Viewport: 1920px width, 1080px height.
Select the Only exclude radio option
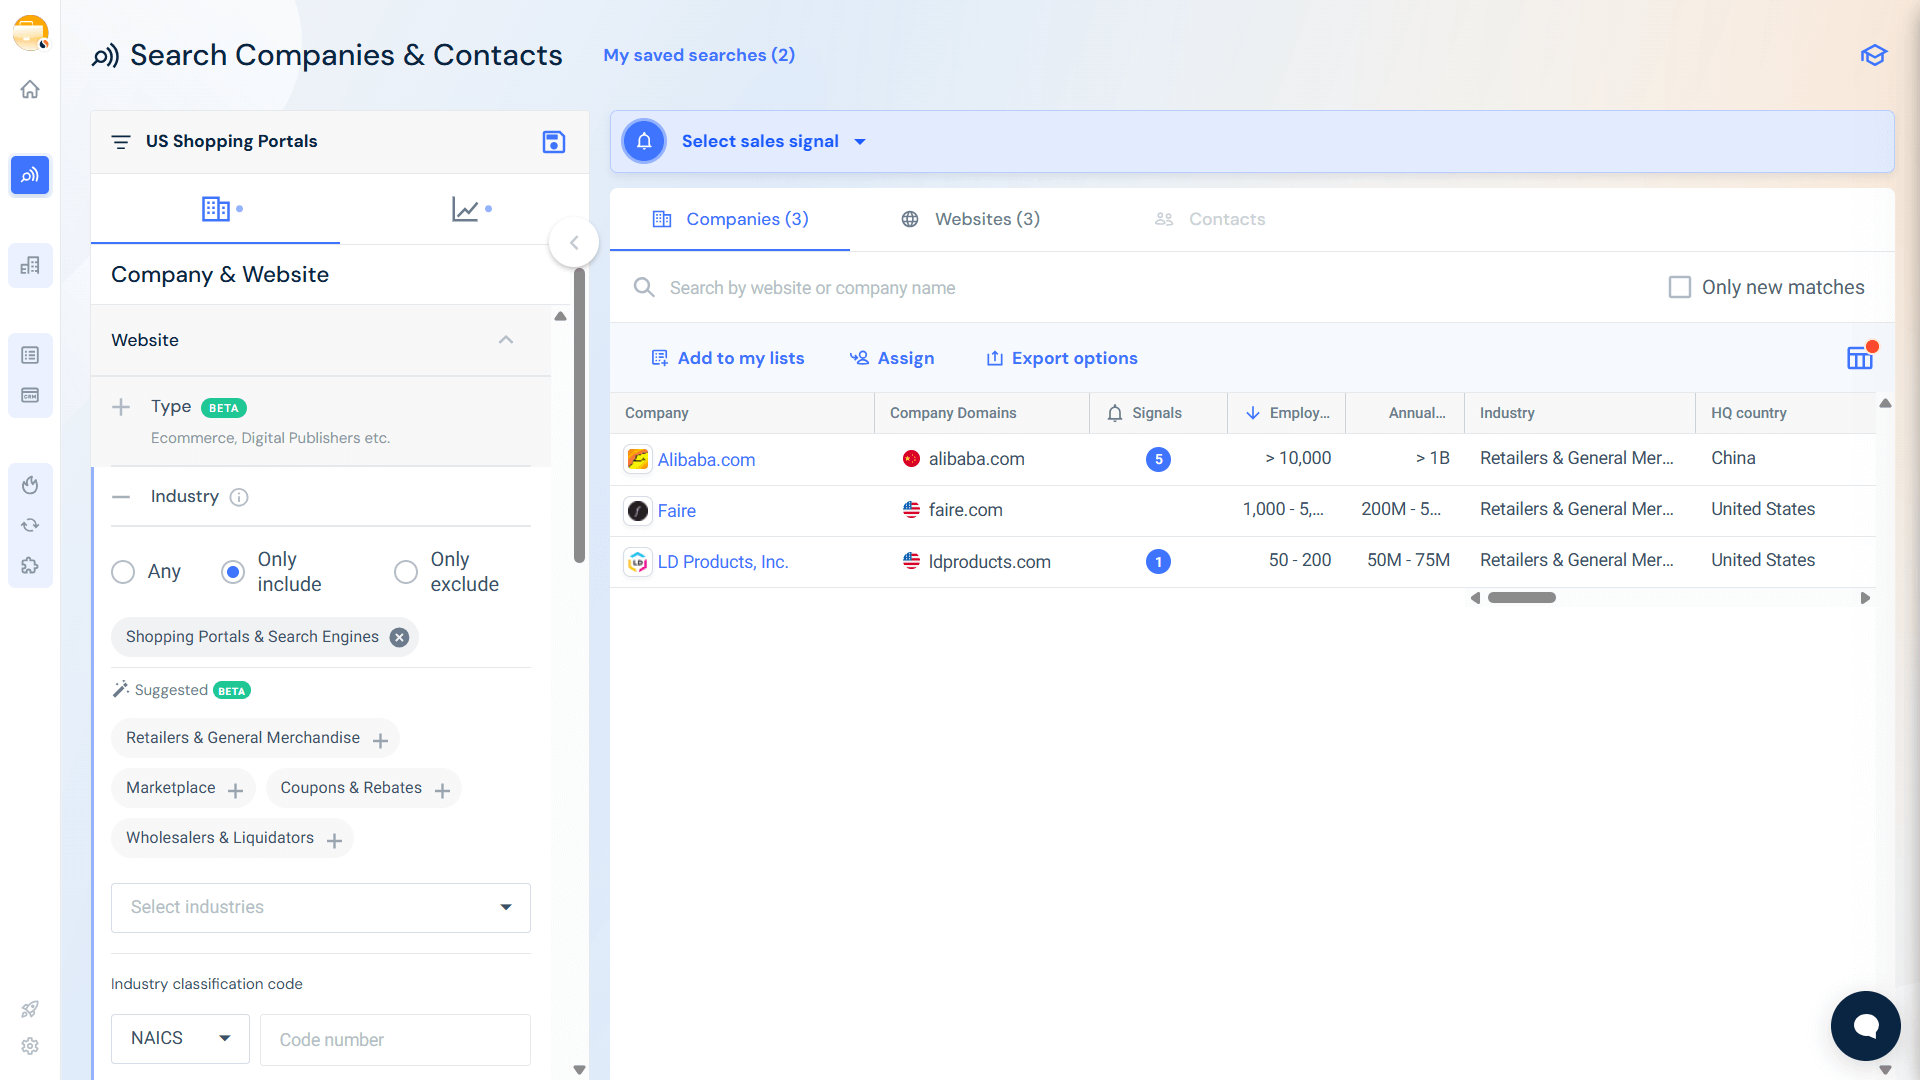pos(405,572)
